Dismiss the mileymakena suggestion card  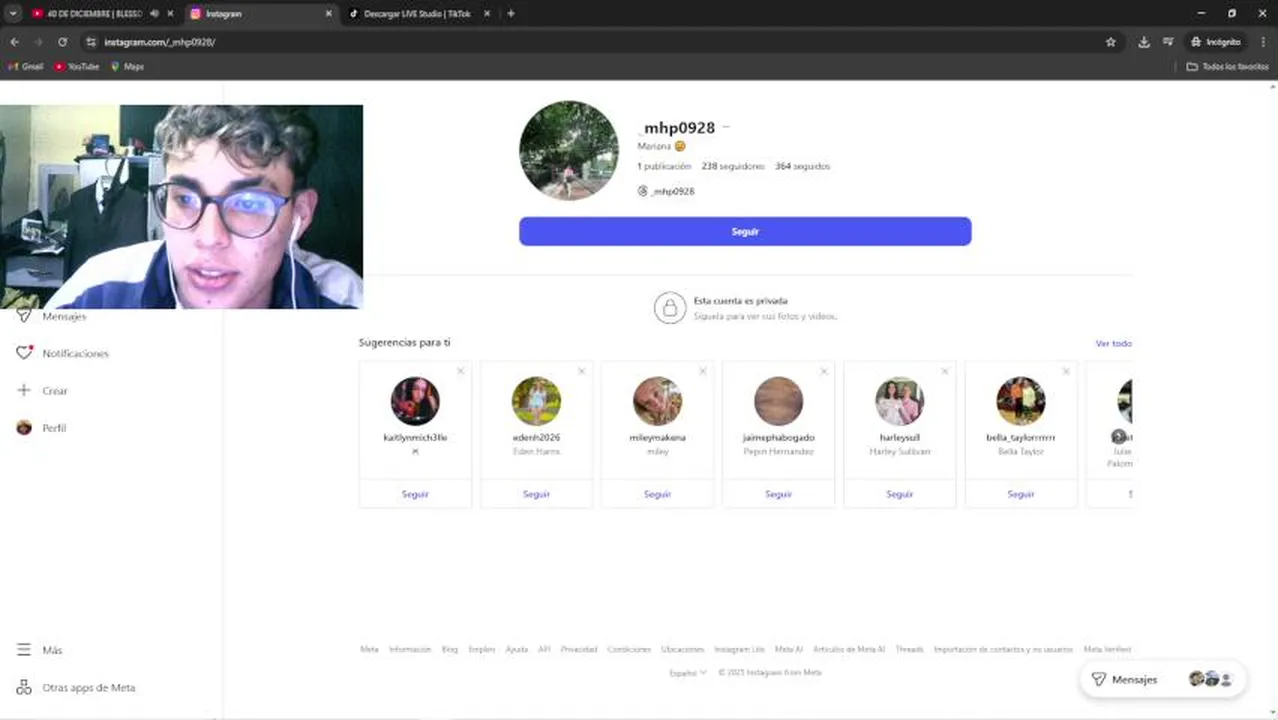(x=702, y=371)
